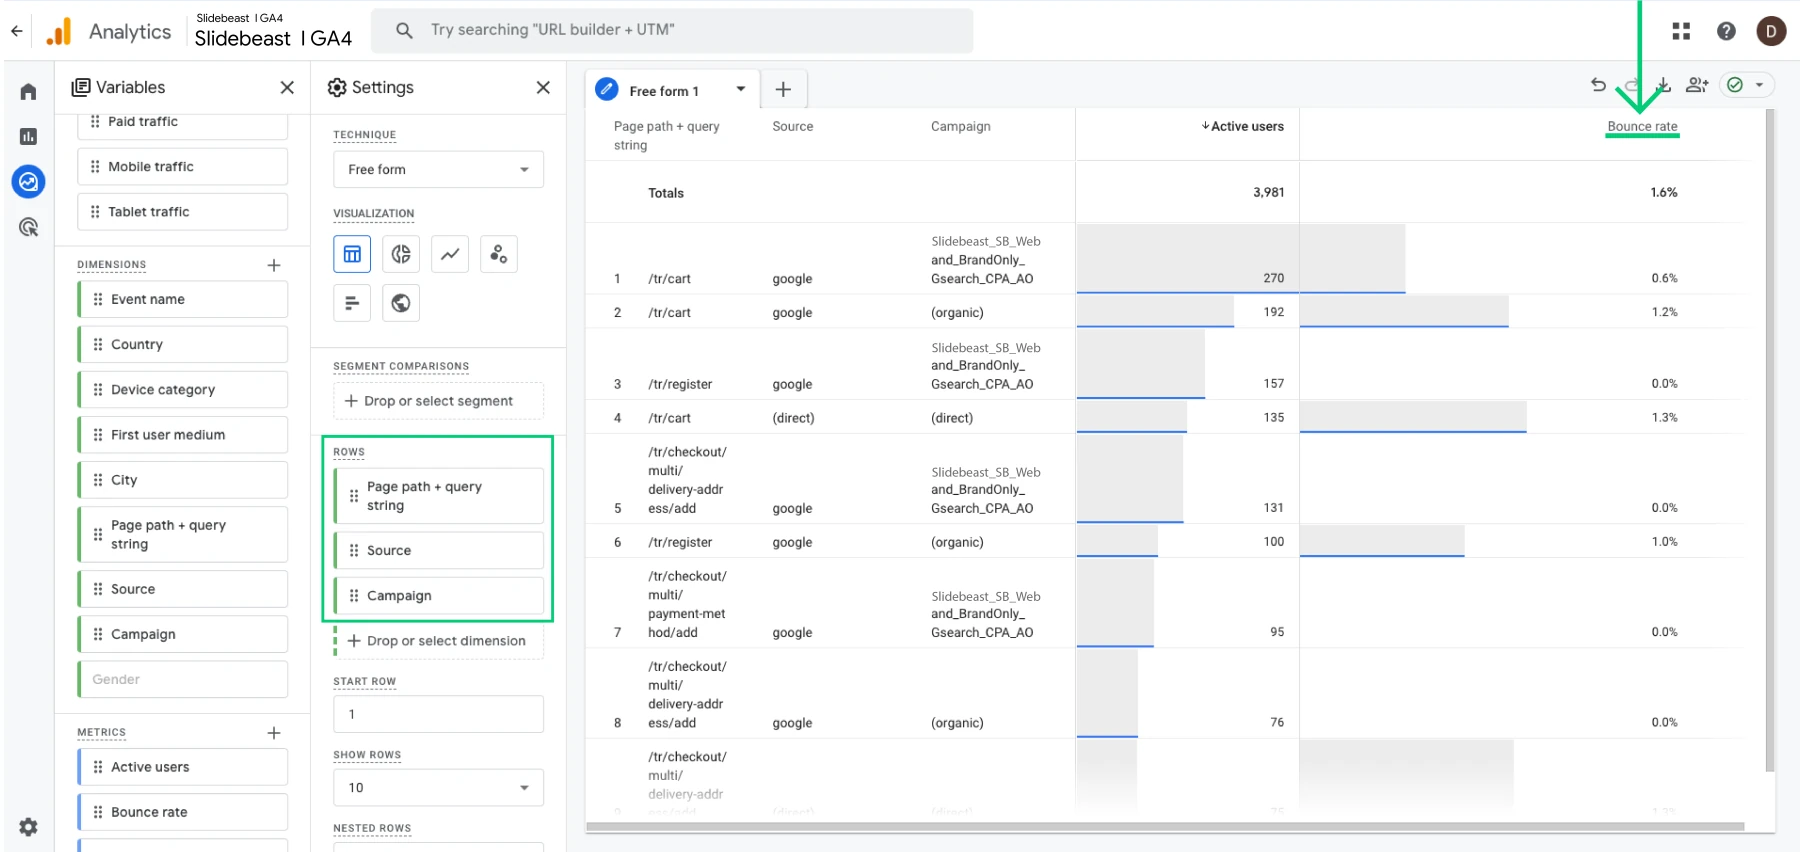Click the /tr/register row 3 path
The image size is (1800, 852).
coord(680,384)
